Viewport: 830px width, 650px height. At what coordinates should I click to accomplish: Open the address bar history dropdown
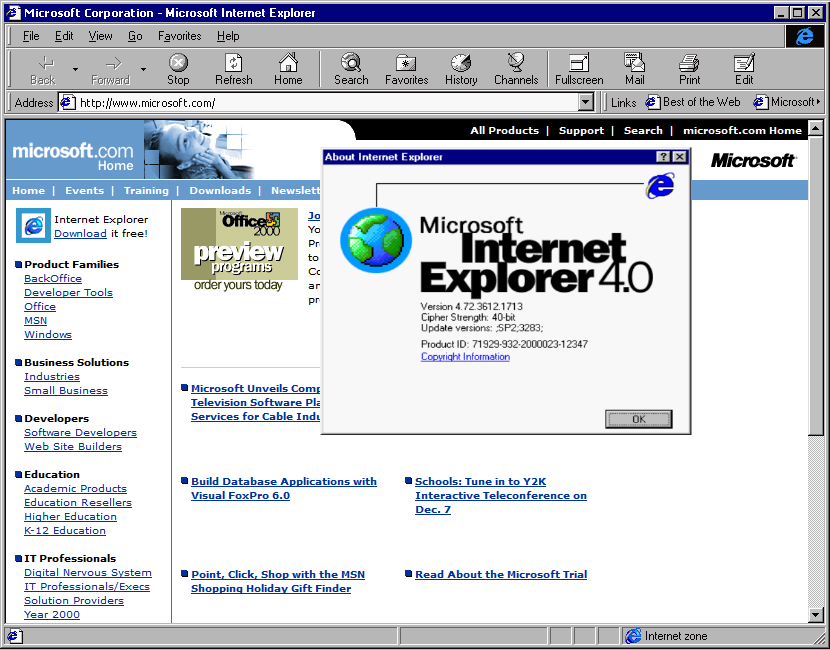(x=586, y=101)
